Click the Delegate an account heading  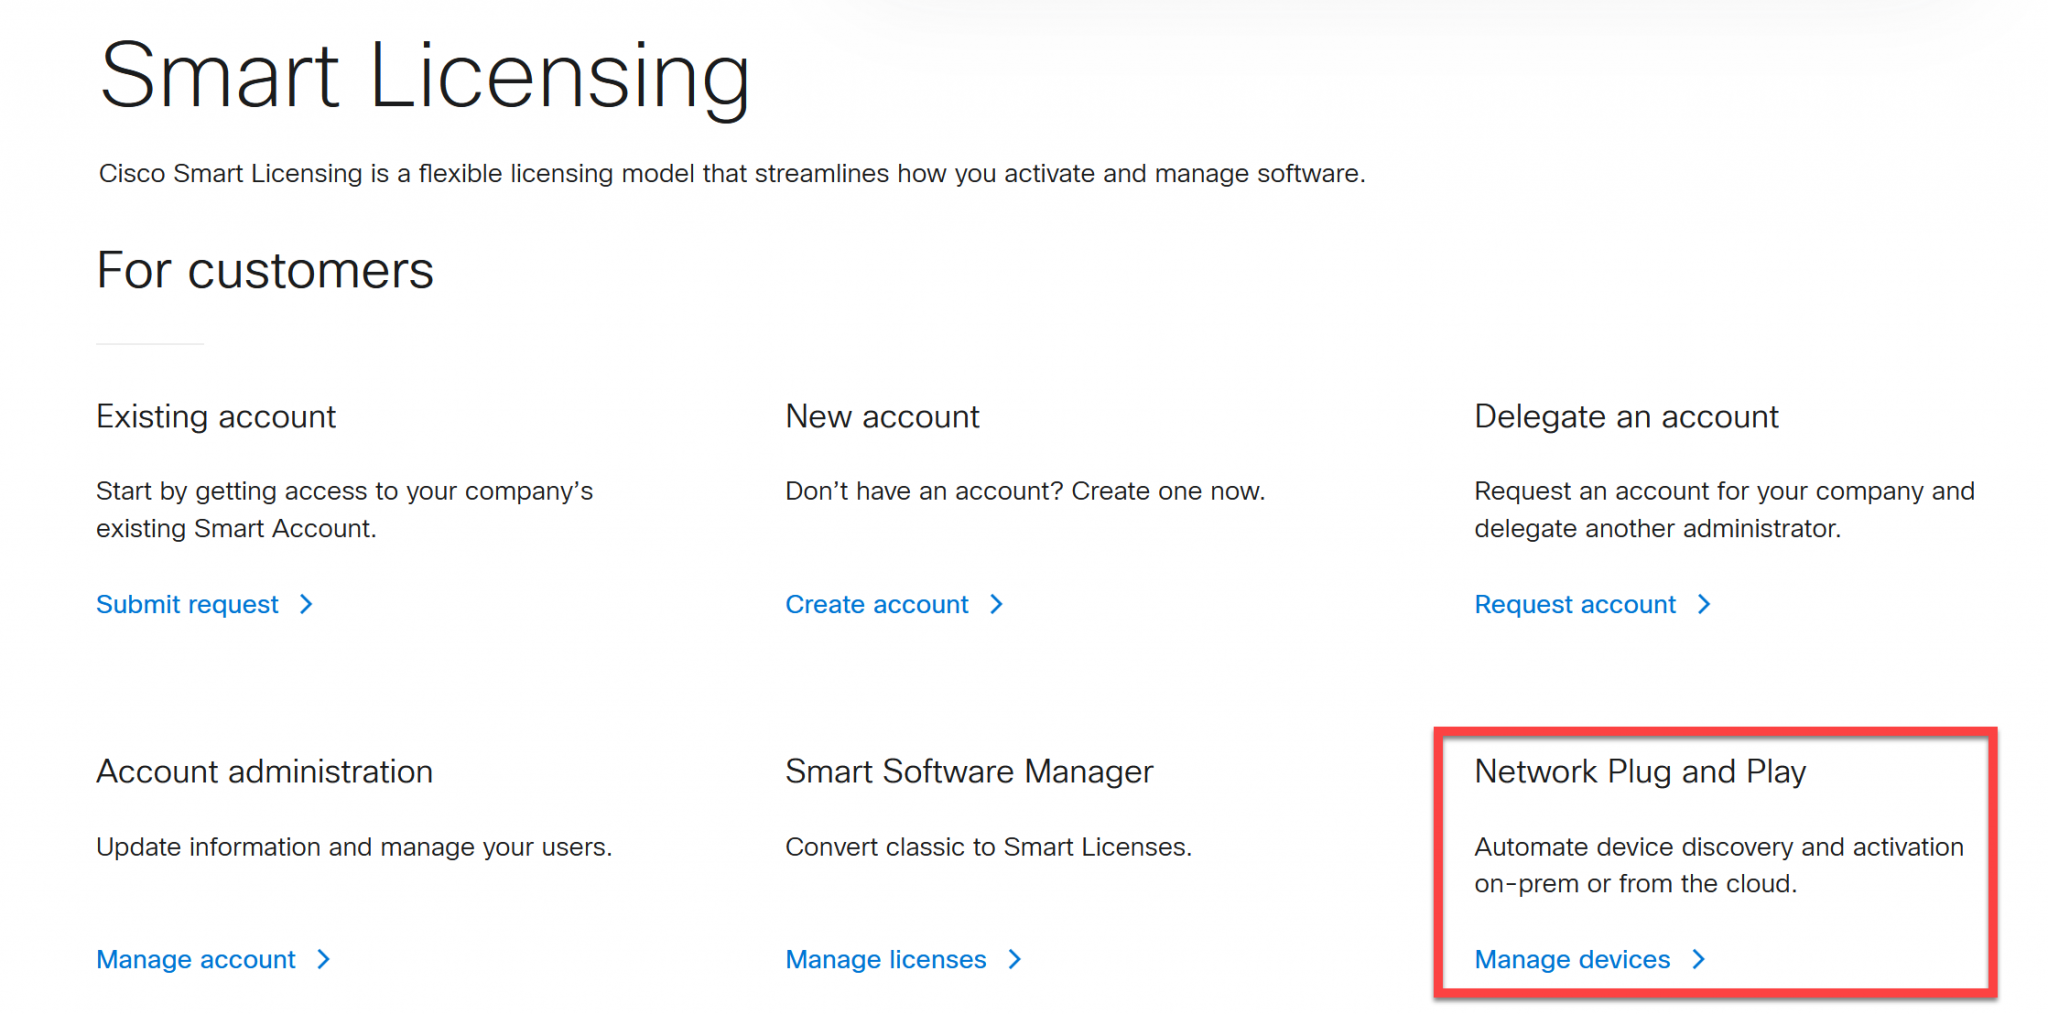(1625, 417)
